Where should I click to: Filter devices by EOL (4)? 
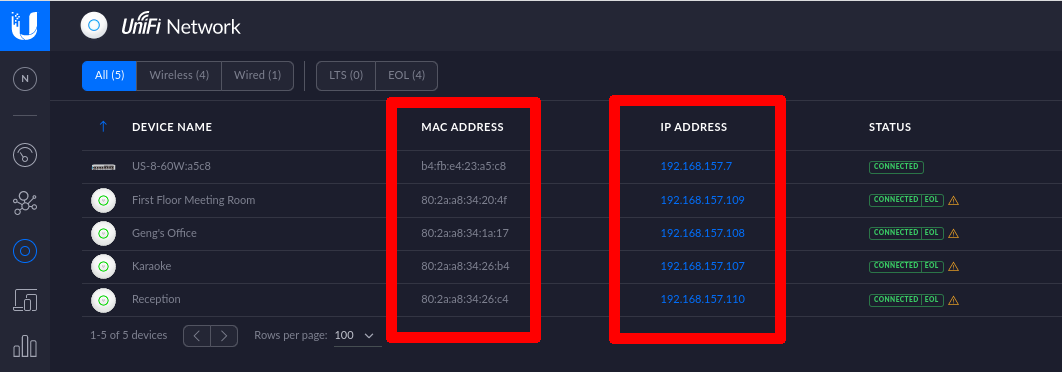pyautogui.click(x=406, y=76)
